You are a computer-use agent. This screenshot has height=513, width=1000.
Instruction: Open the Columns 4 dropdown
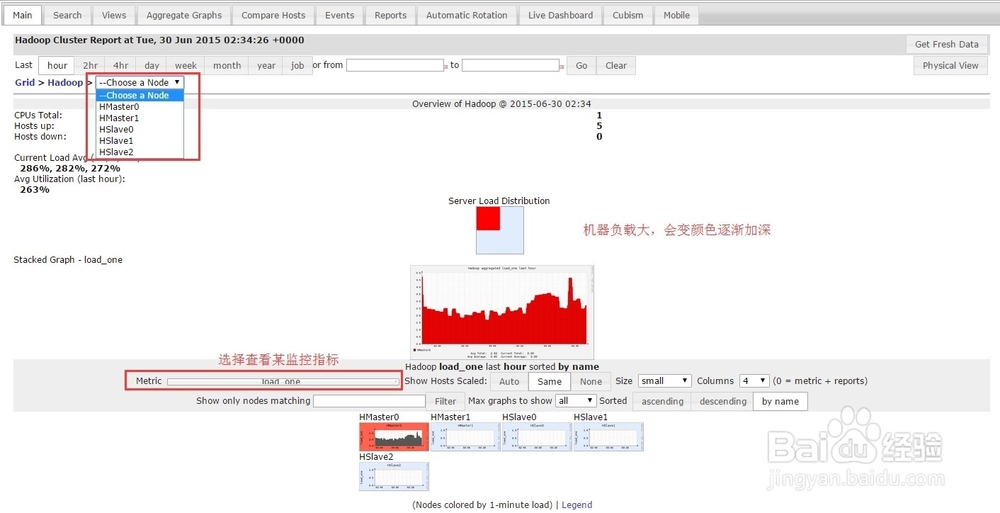point(754,381)
